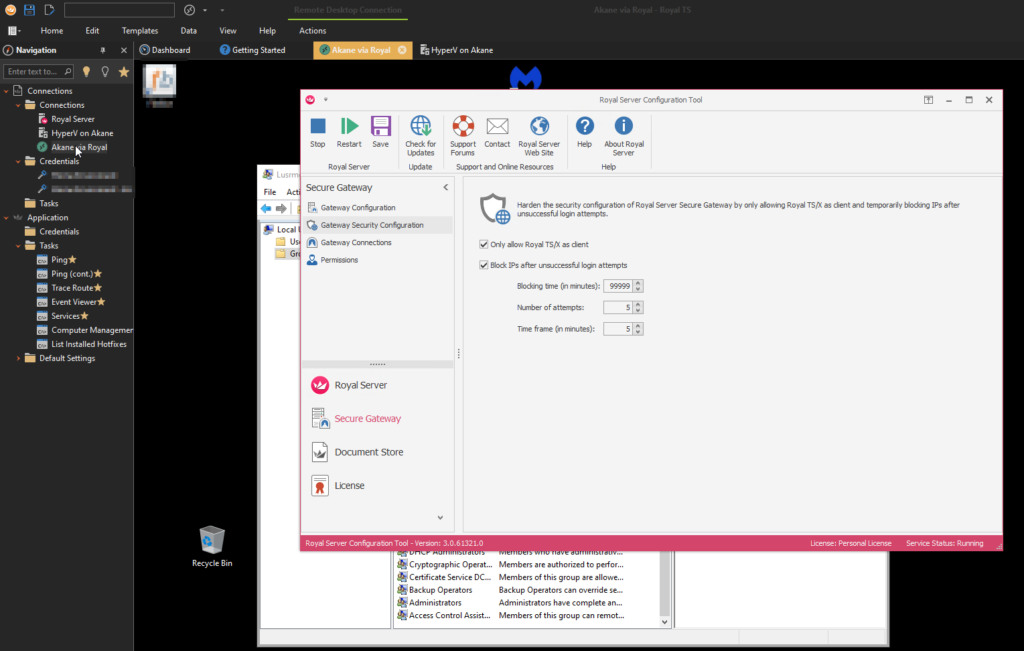This screenshot has width=1024, height=651.
Task: Toggle ribbon display options in Configuration Tool
Action: click(928, 100)
